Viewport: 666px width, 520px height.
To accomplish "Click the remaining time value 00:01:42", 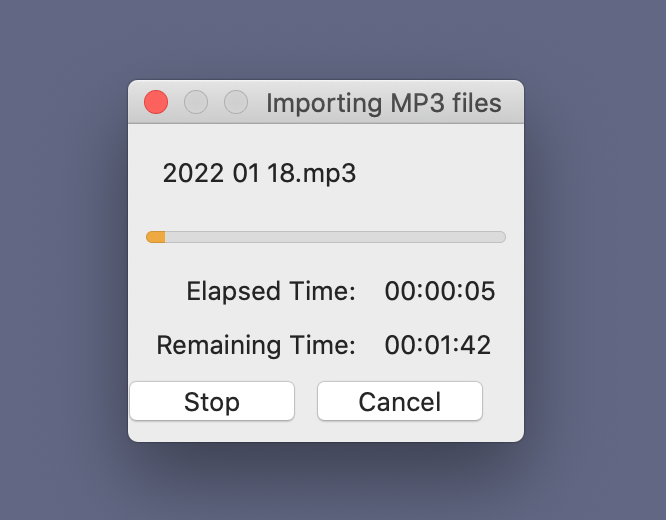I will click(x=438, y=346).
